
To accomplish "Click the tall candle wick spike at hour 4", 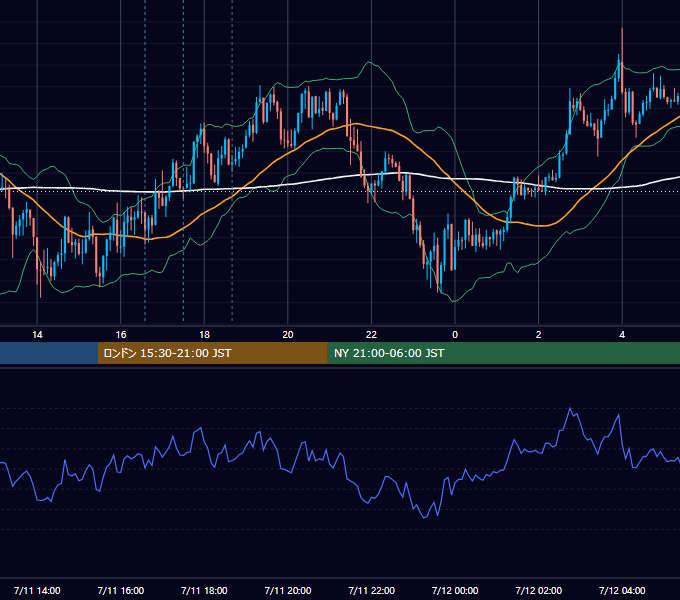I will [622, 48].
